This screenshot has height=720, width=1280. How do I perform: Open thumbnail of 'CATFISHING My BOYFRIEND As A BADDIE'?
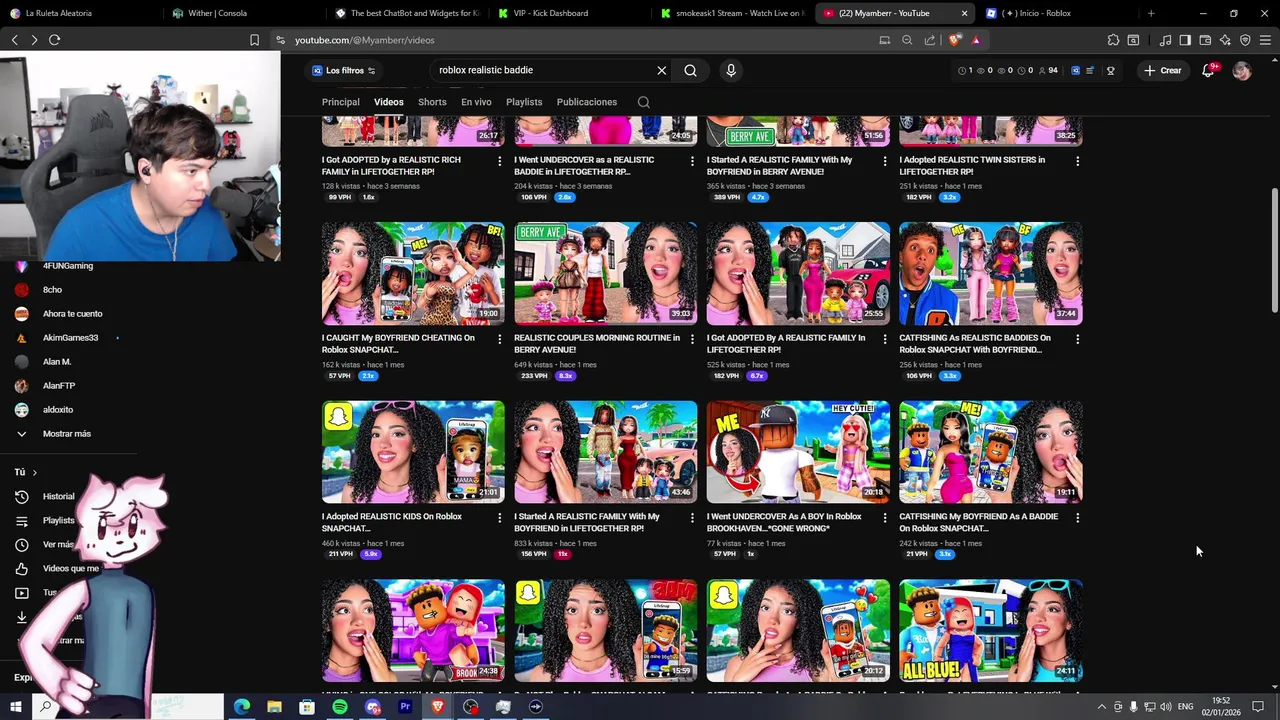pyautogui.click(x=990, y=452)
